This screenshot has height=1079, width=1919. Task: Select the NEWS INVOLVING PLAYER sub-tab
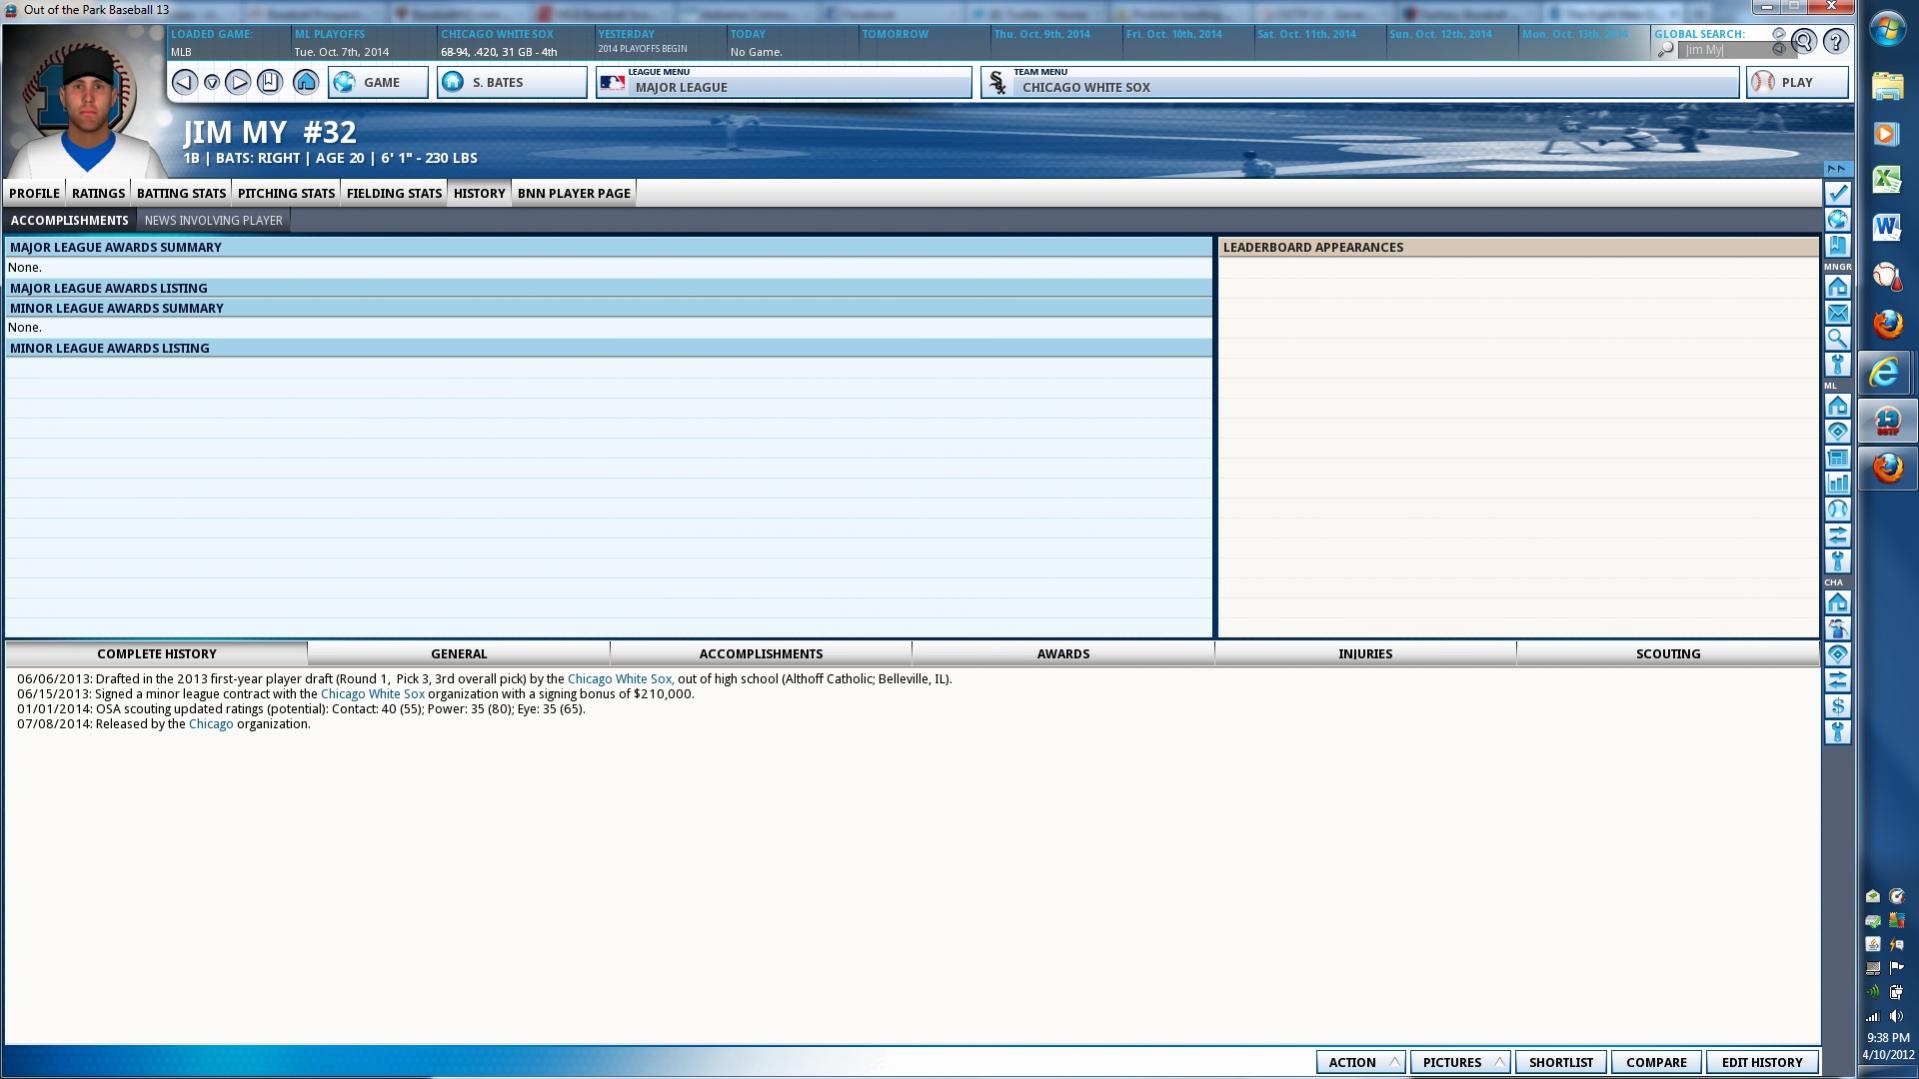[214, 220]
